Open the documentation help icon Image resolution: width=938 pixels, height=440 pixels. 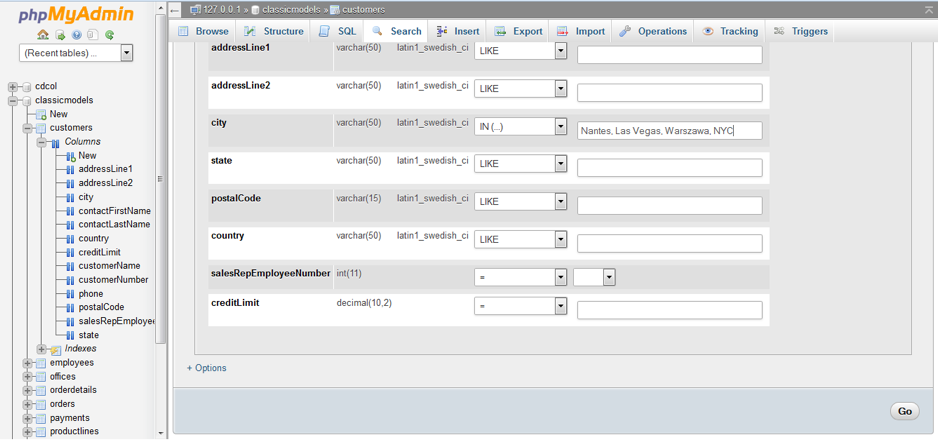click(x=76, y=35)
